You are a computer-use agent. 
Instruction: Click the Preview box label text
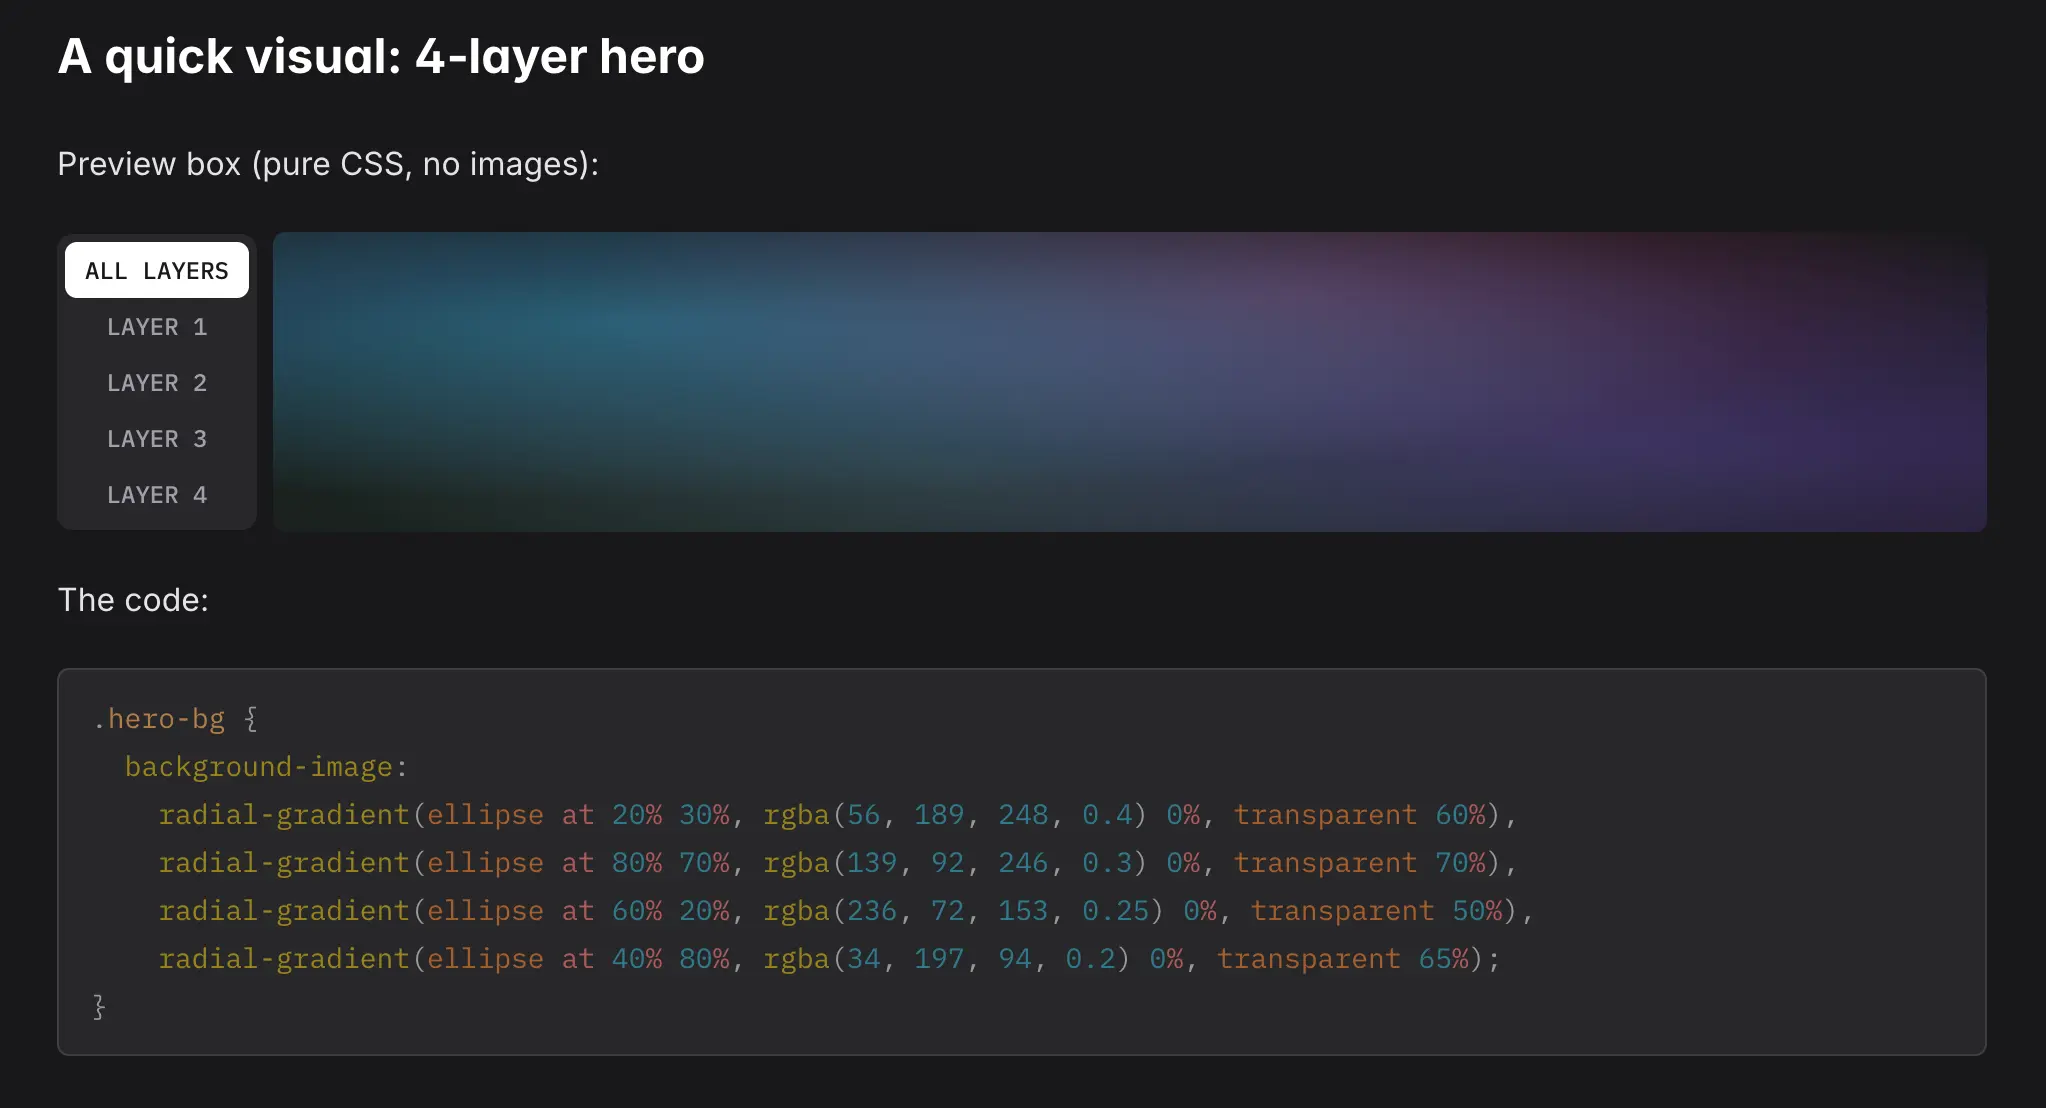pyautogui.click(x=328, y=163)
